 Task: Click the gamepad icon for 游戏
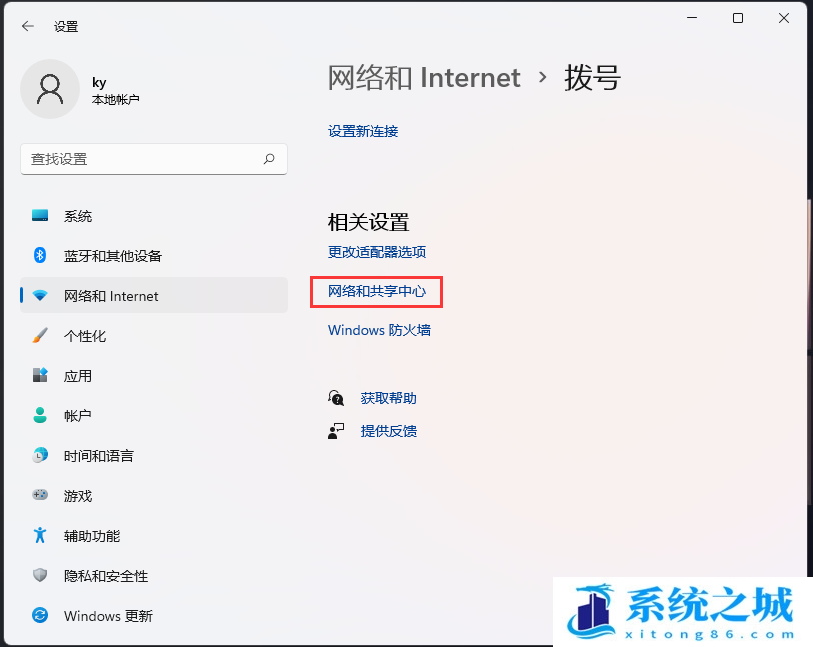pos(40,495)
